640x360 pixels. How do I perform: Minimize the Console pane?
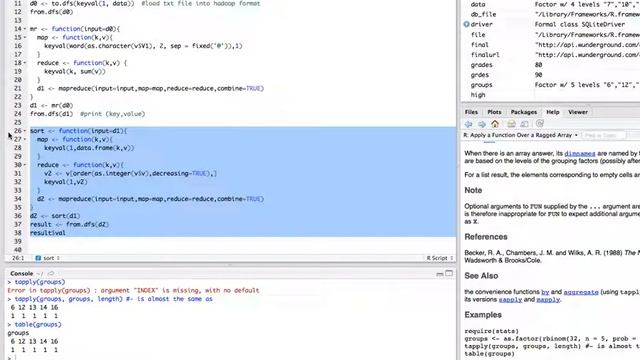click(440, 273)
